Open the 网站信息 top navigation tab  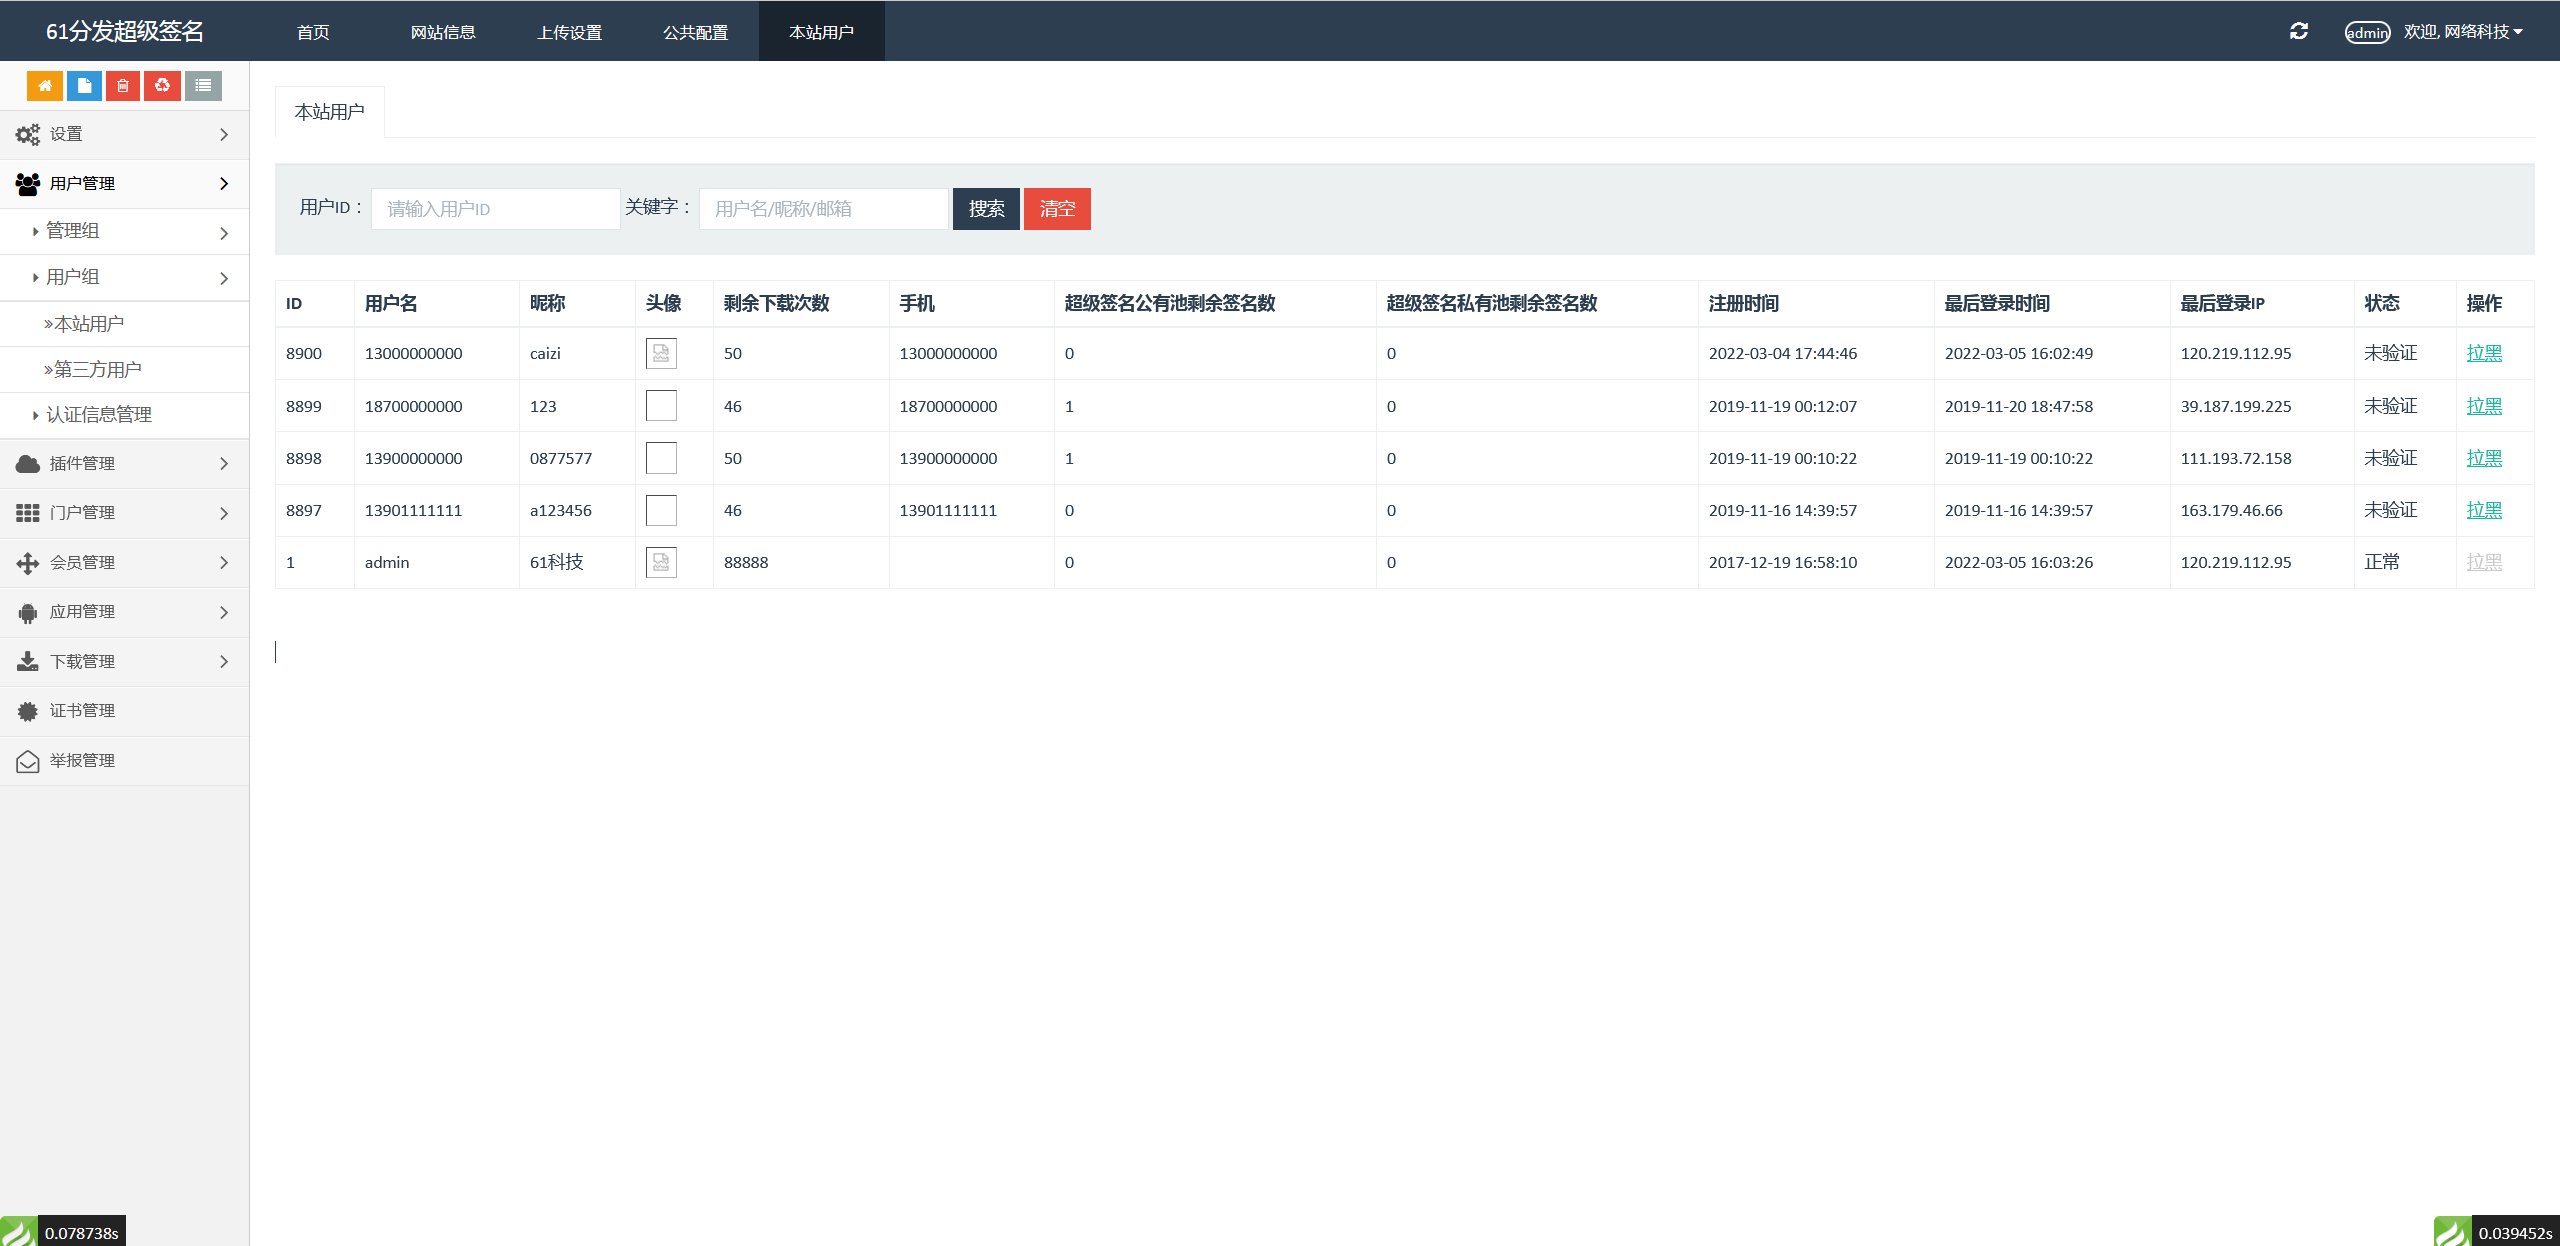(443, 32)
